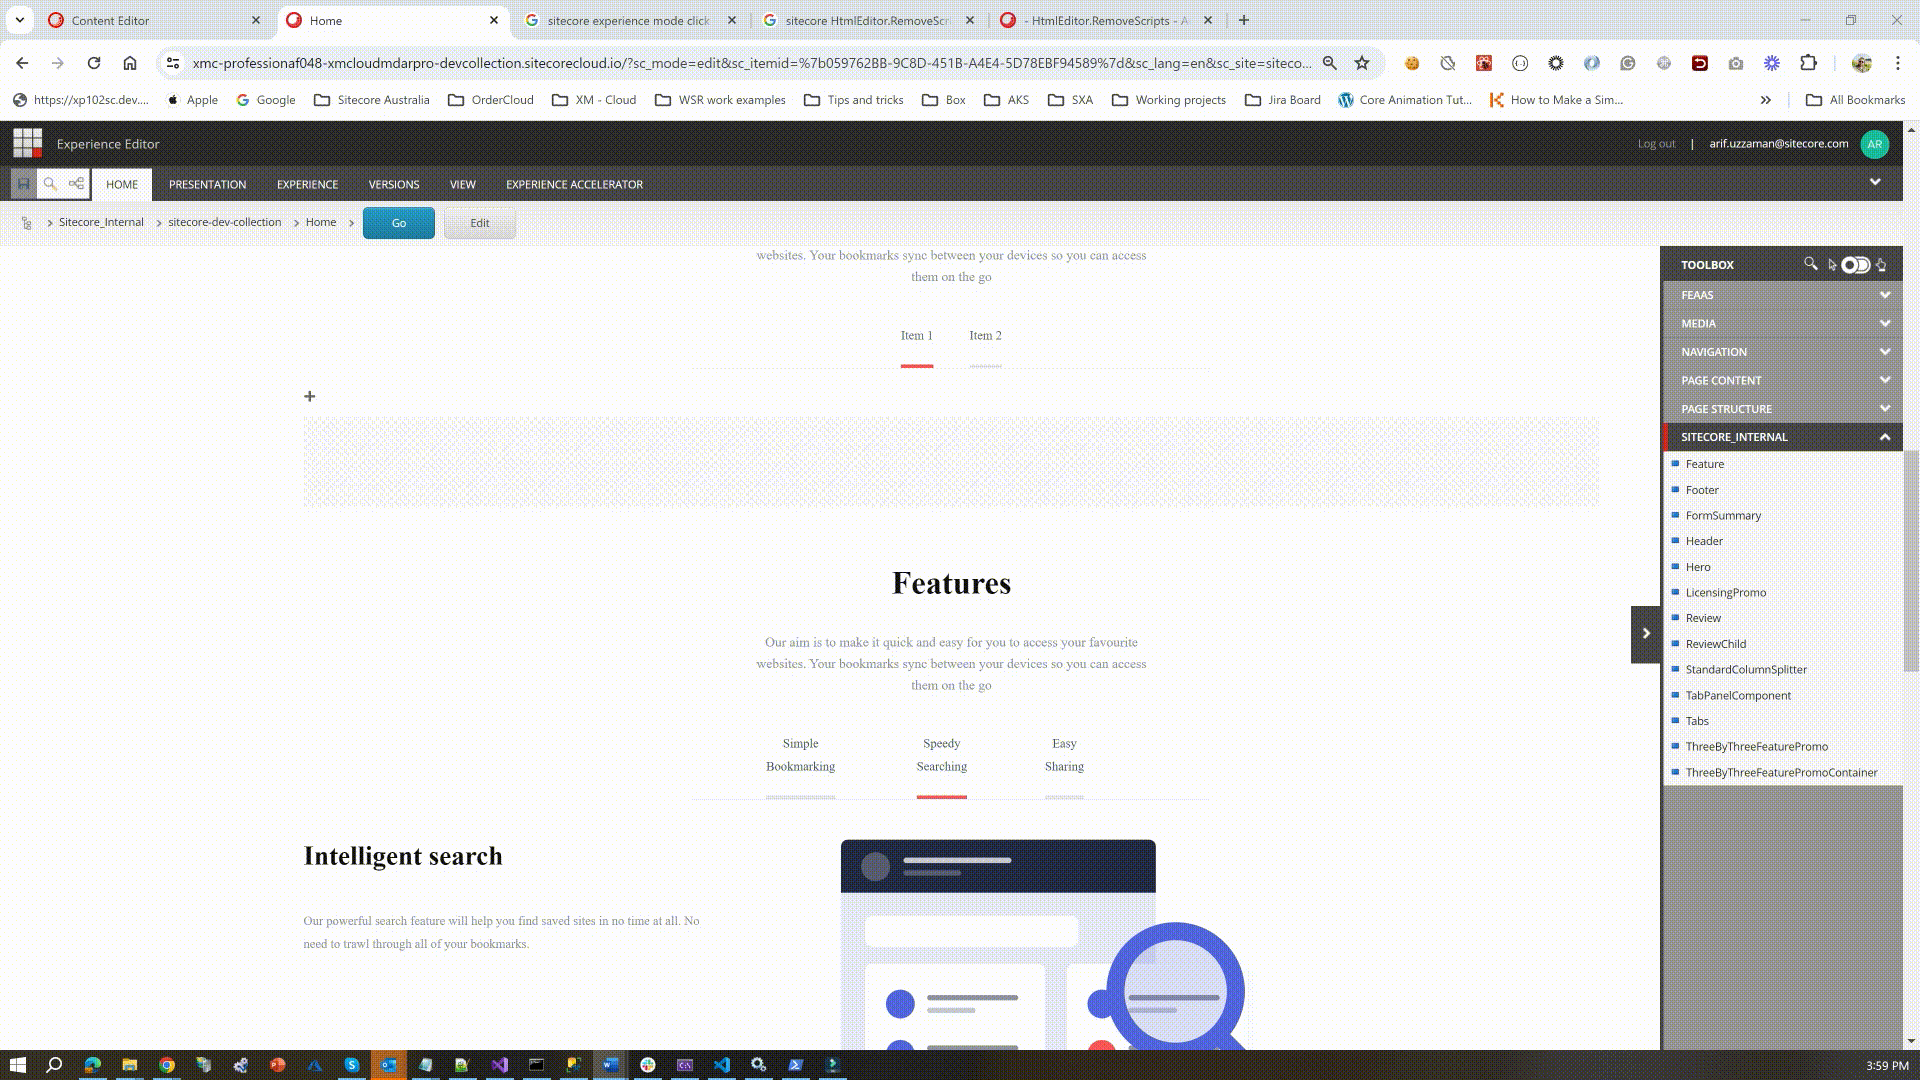Flip the component highlighting toggle in Toolbox
1920x1080 pixels.
(x=1856, y=264)
